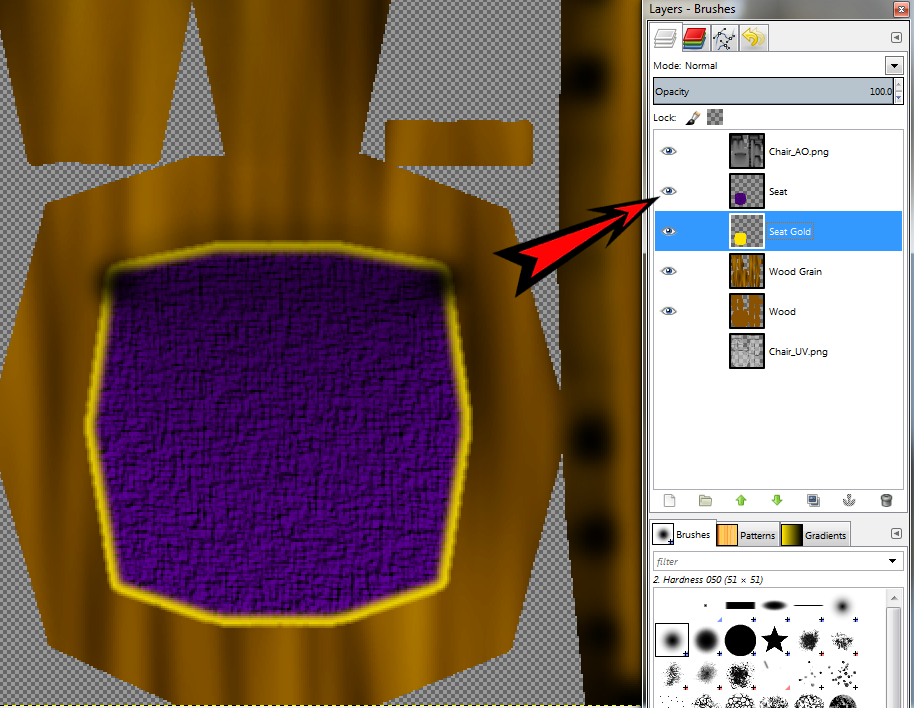Viewport: 914px width, 708px height.
Task: Click the Chair_UV.png layer name
Action: 798,352
